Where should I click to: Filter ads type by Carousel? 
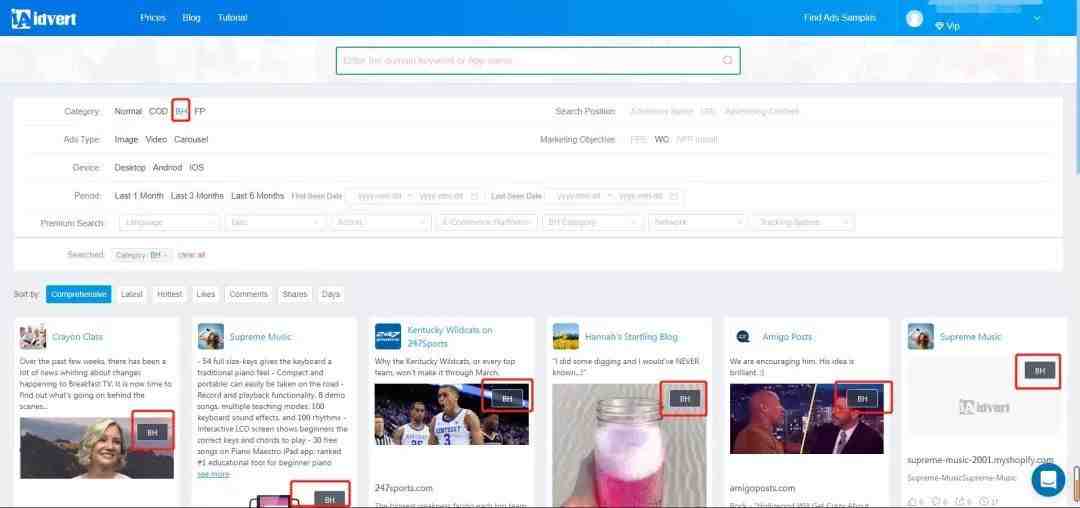pyautogui.click(x=191, y=139)
